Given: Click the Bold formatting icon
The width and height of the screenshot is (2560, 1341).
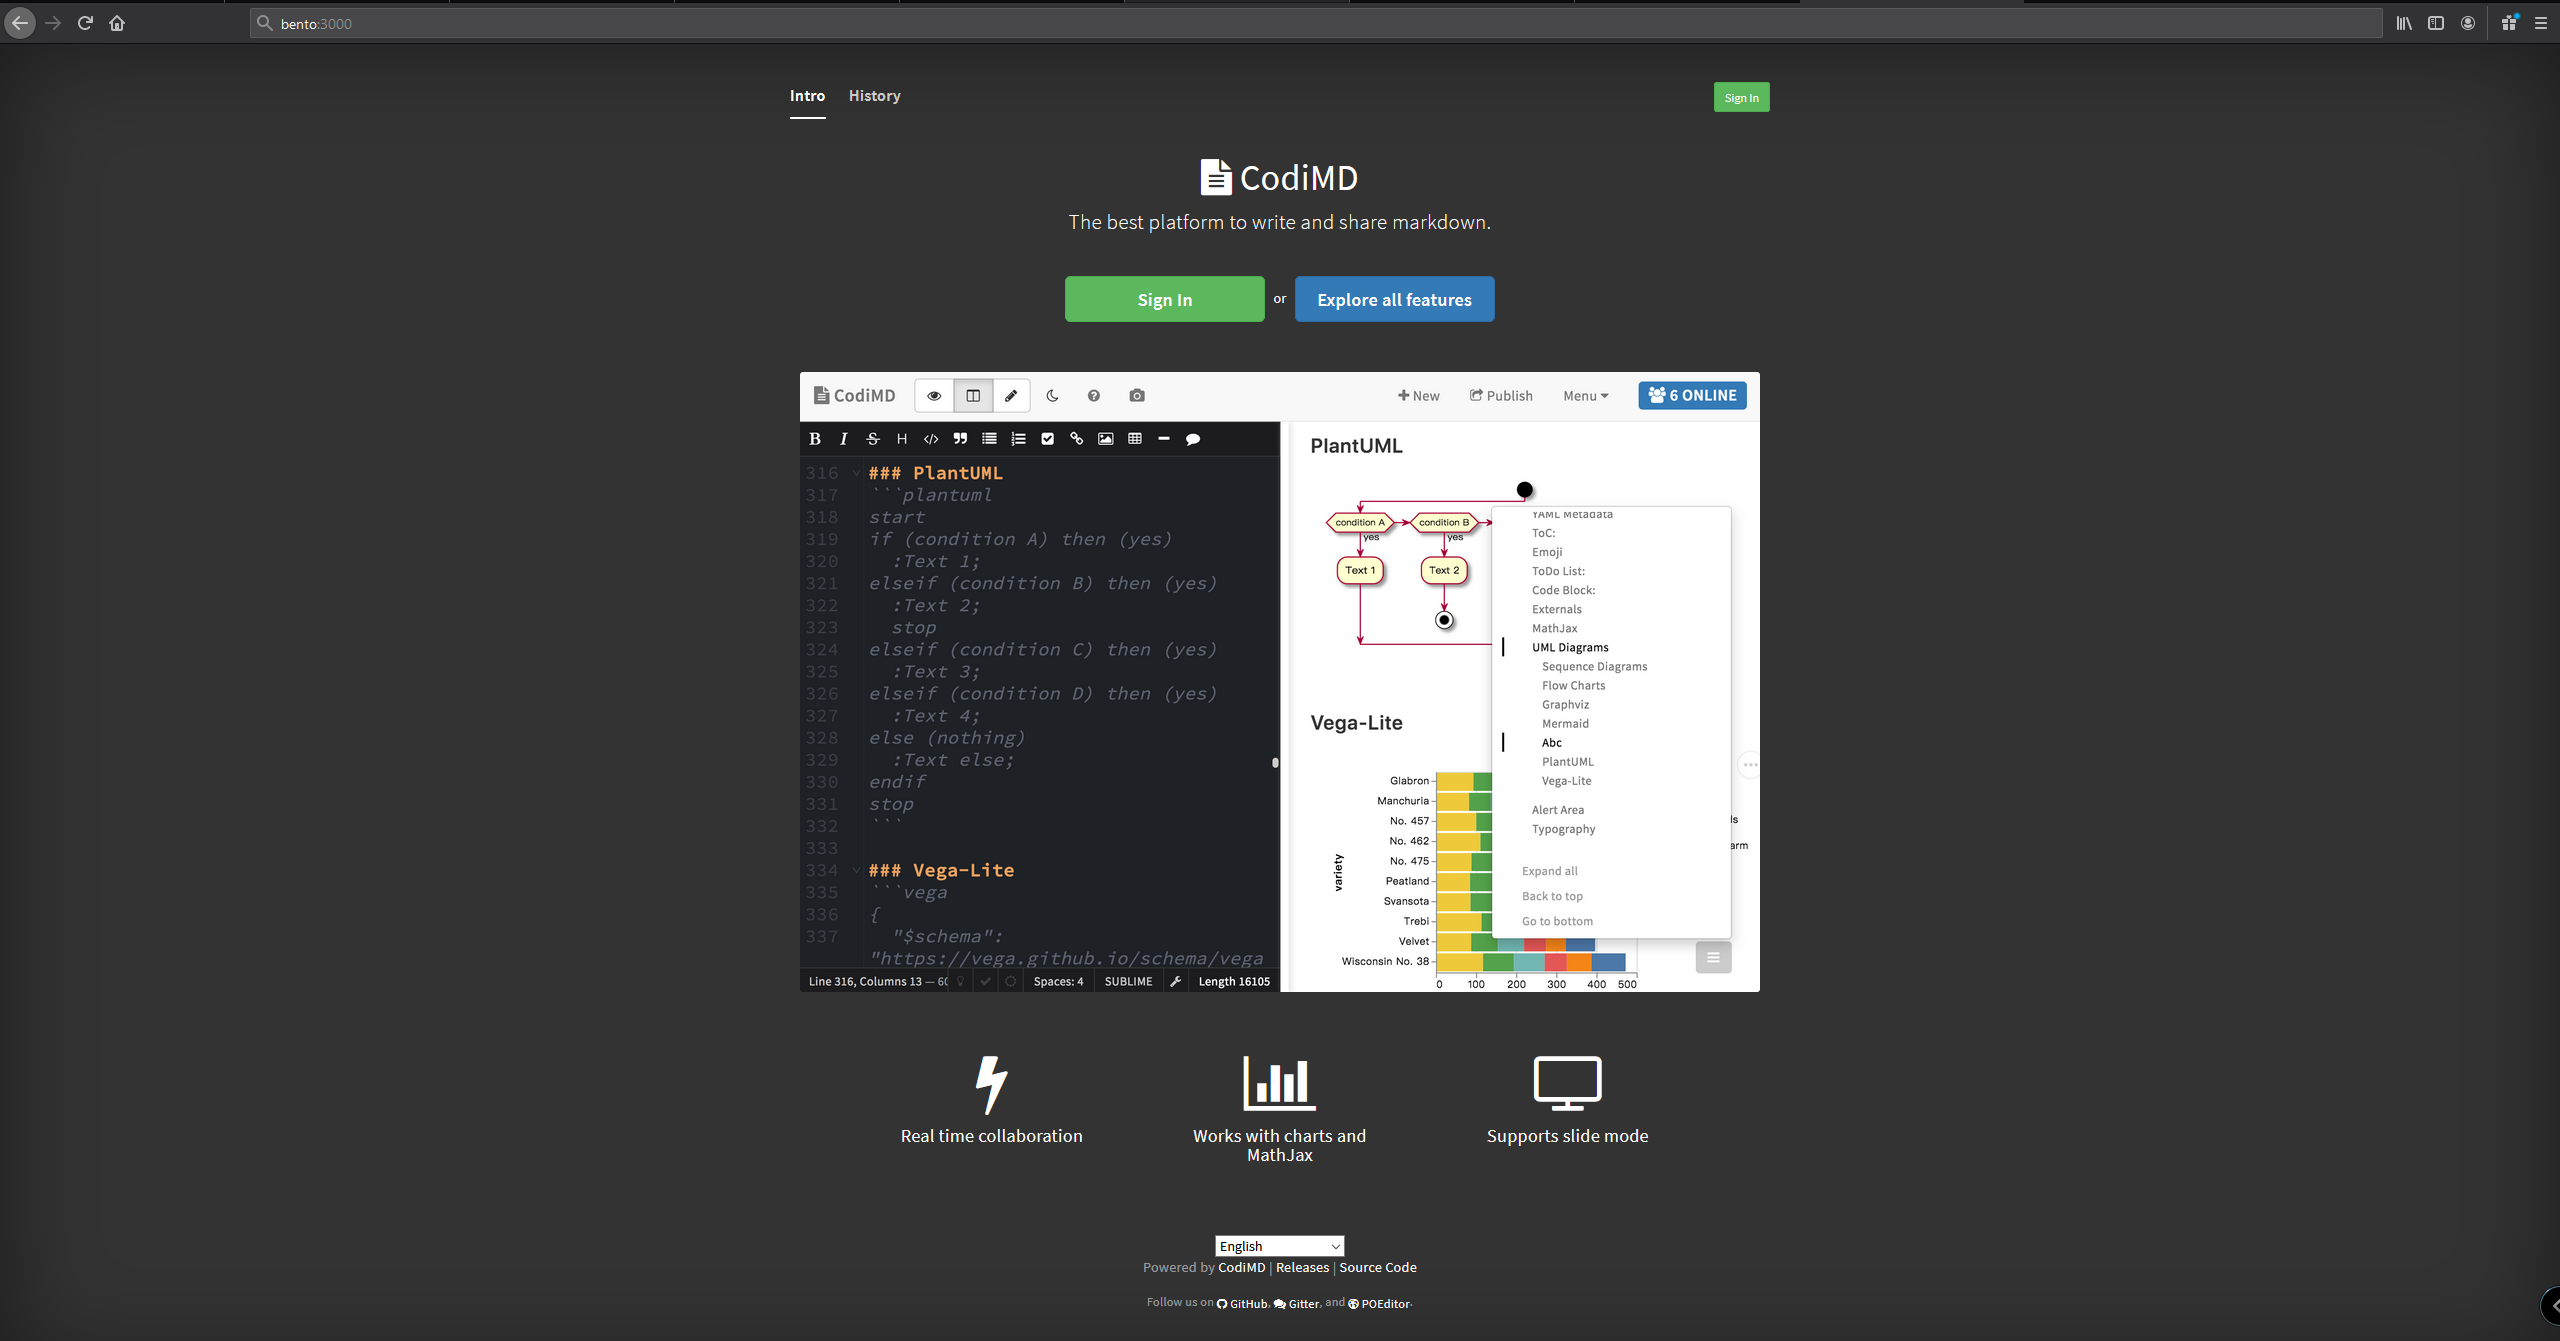Looking at the screenshot, I should 815,439.
